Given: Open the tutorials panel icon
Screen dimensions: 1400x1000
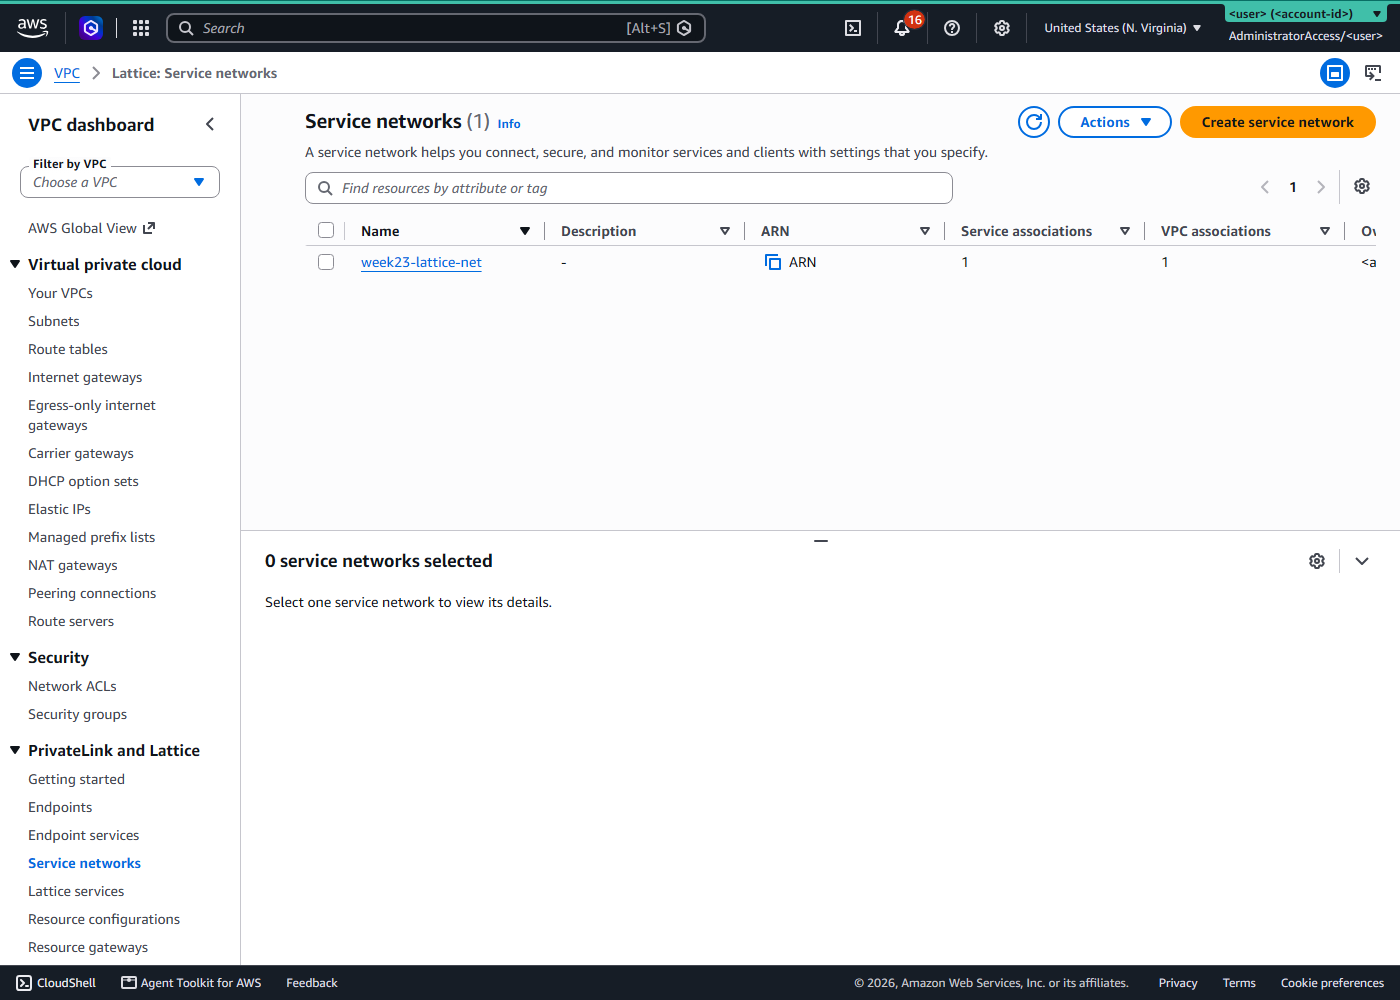Looking at the screenshot, I should (x=1373, y=73).
